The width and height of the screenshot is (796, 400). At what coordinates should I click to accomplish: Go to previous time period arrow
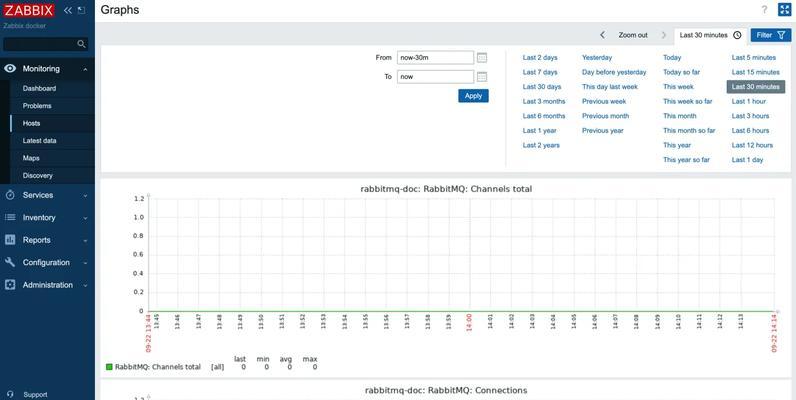[x=603, y=35]
